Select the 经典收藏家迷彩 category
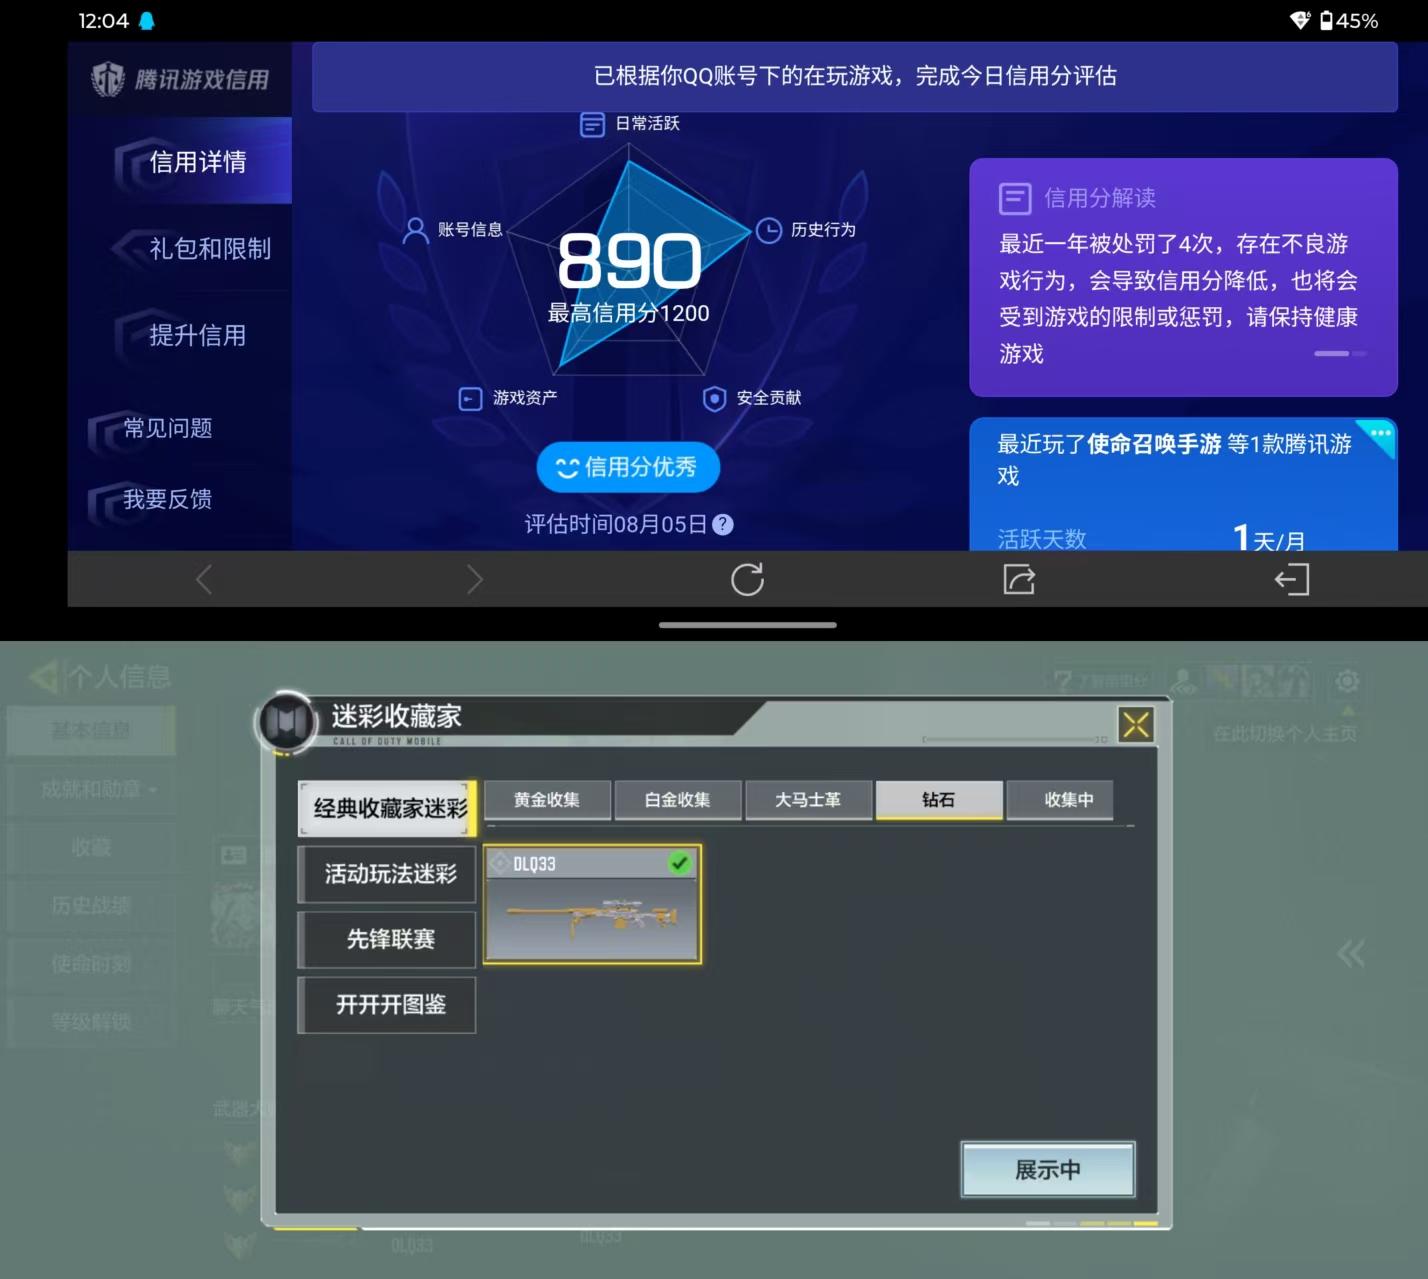 click(388, 808)
